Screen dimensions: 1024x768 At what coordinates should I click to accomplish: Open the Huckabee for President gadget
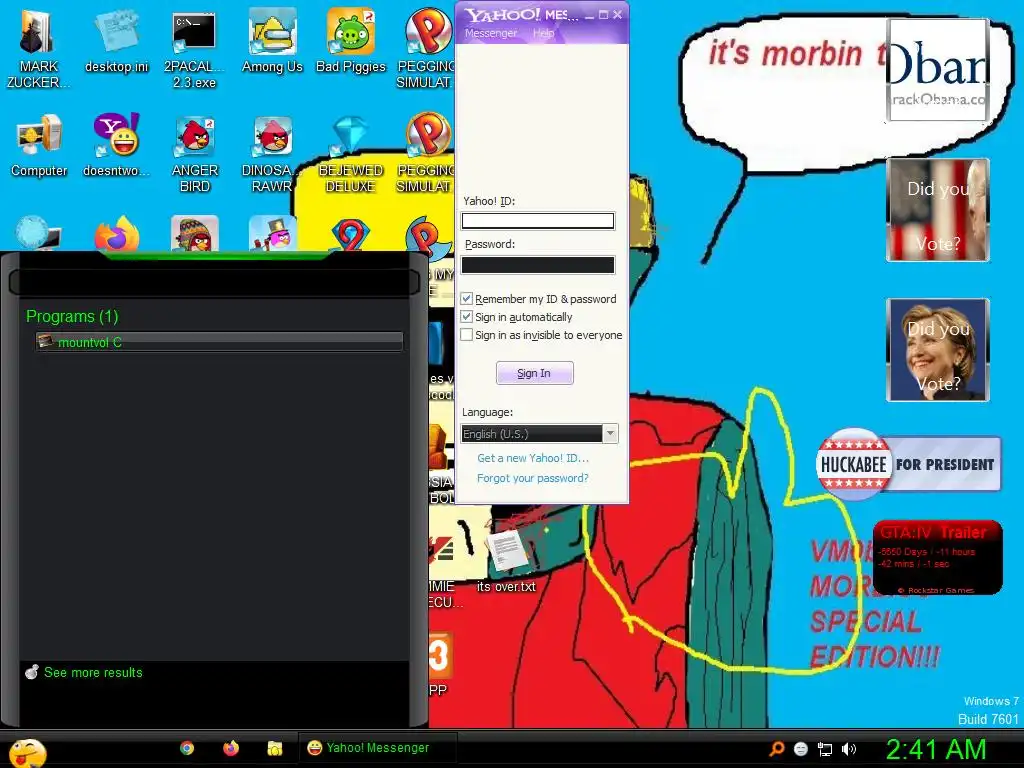click(908, 464)
